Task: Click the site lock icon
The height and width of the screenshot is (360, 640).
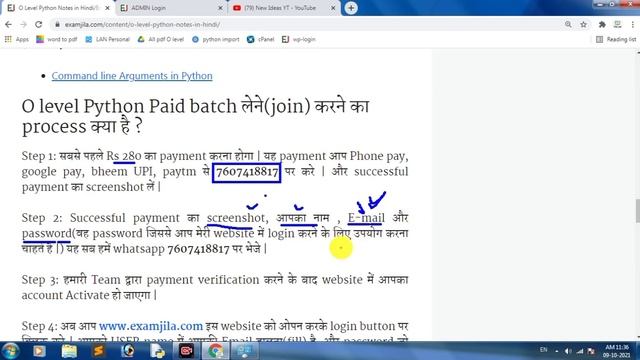Action: tap(58, 24)
